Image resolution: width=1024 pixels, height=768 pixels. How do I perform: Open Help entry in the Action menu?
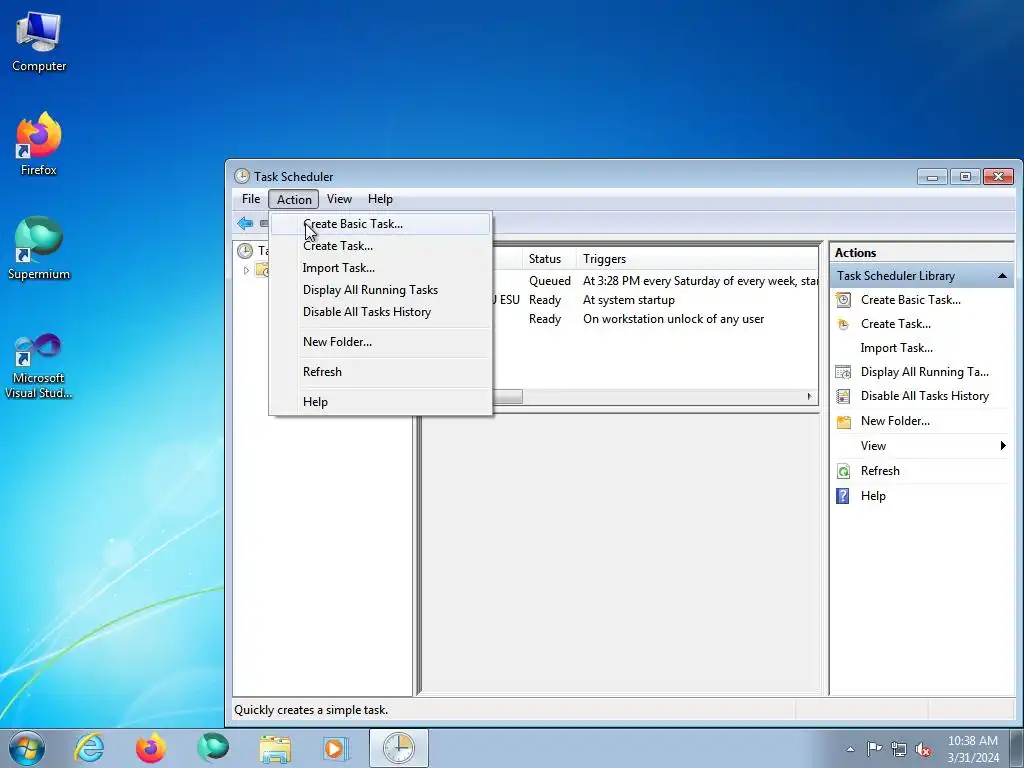(x=380, y=402)
